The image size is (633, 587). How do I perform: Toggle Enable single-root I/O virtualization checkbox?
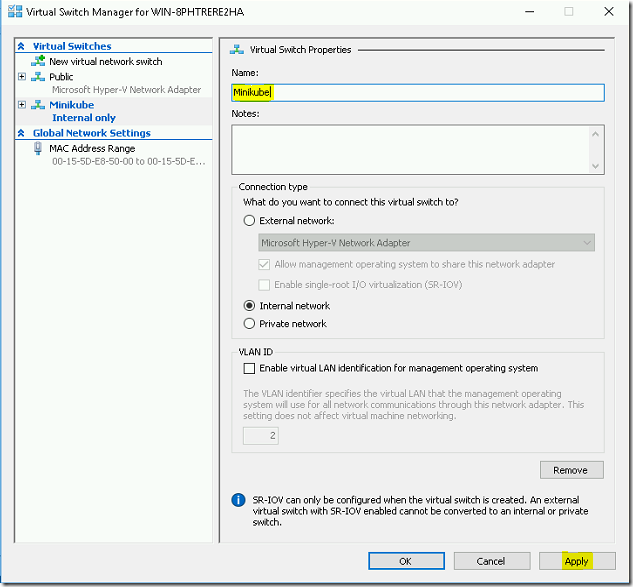(x=264, y=285)
